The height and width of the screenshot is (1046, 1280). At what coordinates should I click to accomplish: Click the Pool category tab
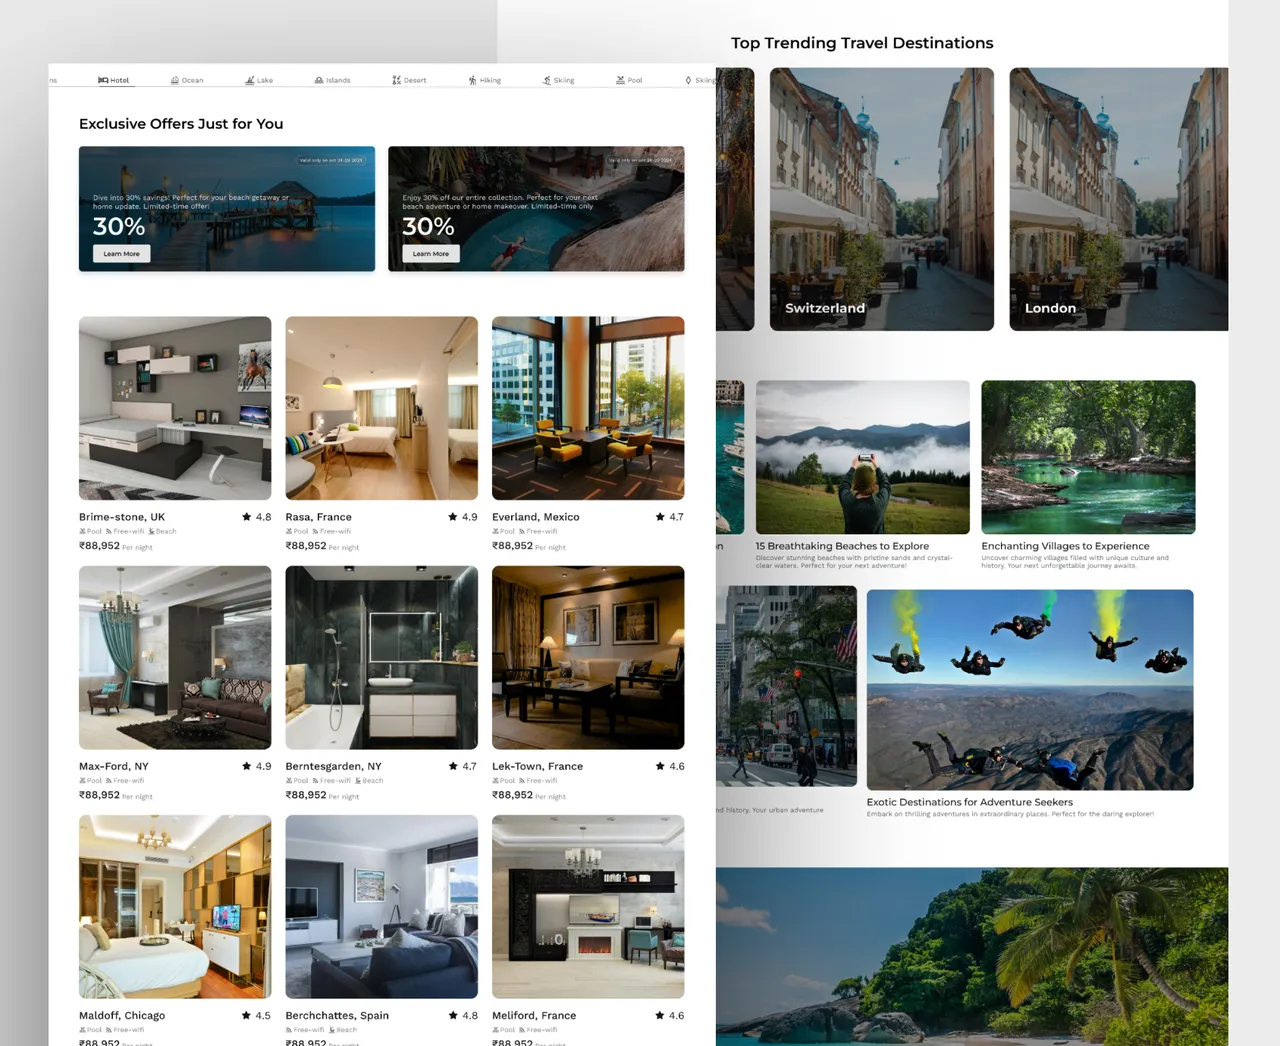point(629,80)
